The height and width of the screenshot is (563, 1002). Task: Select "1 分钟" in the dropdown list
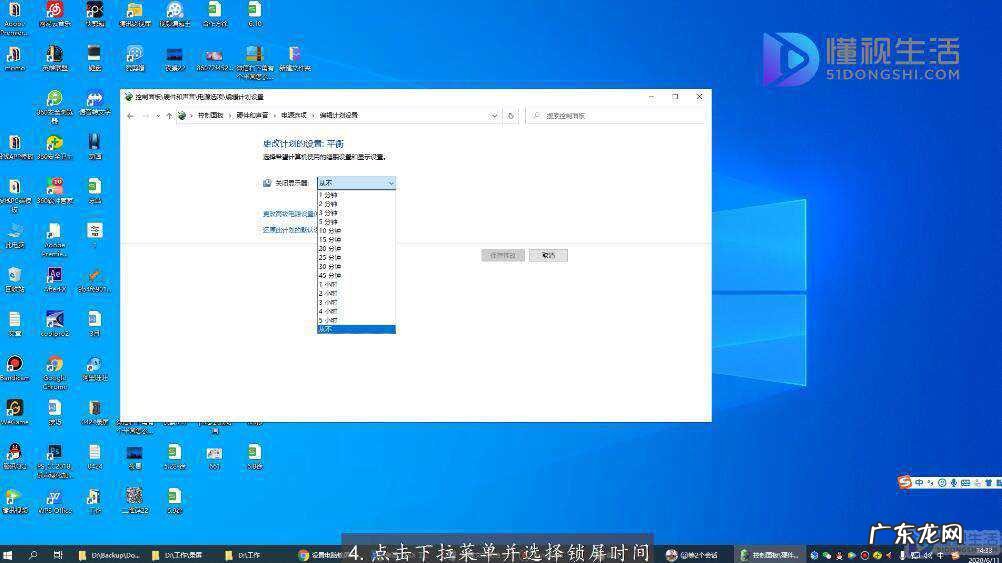pos(329,195)
